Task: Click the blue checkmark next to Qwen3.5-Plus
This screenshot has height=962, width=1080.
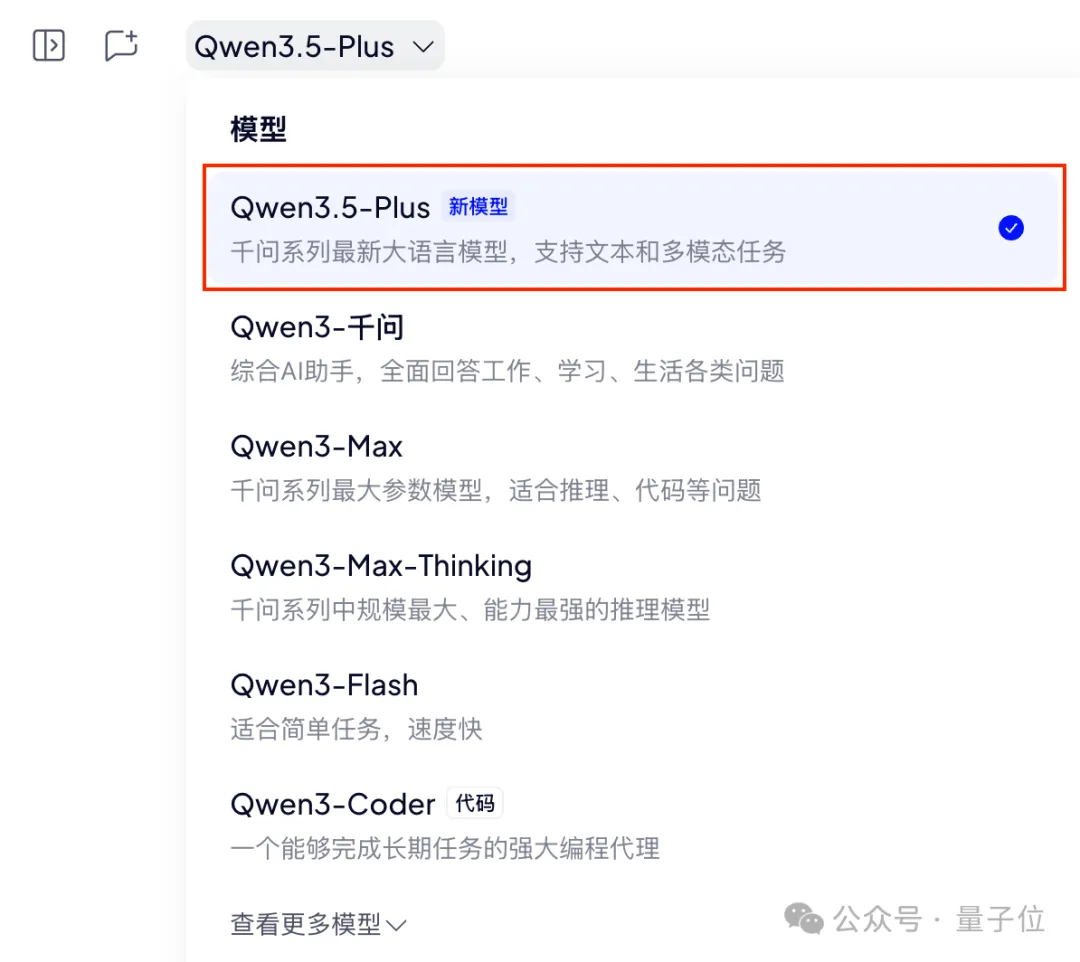Action: coord(1010,228)
